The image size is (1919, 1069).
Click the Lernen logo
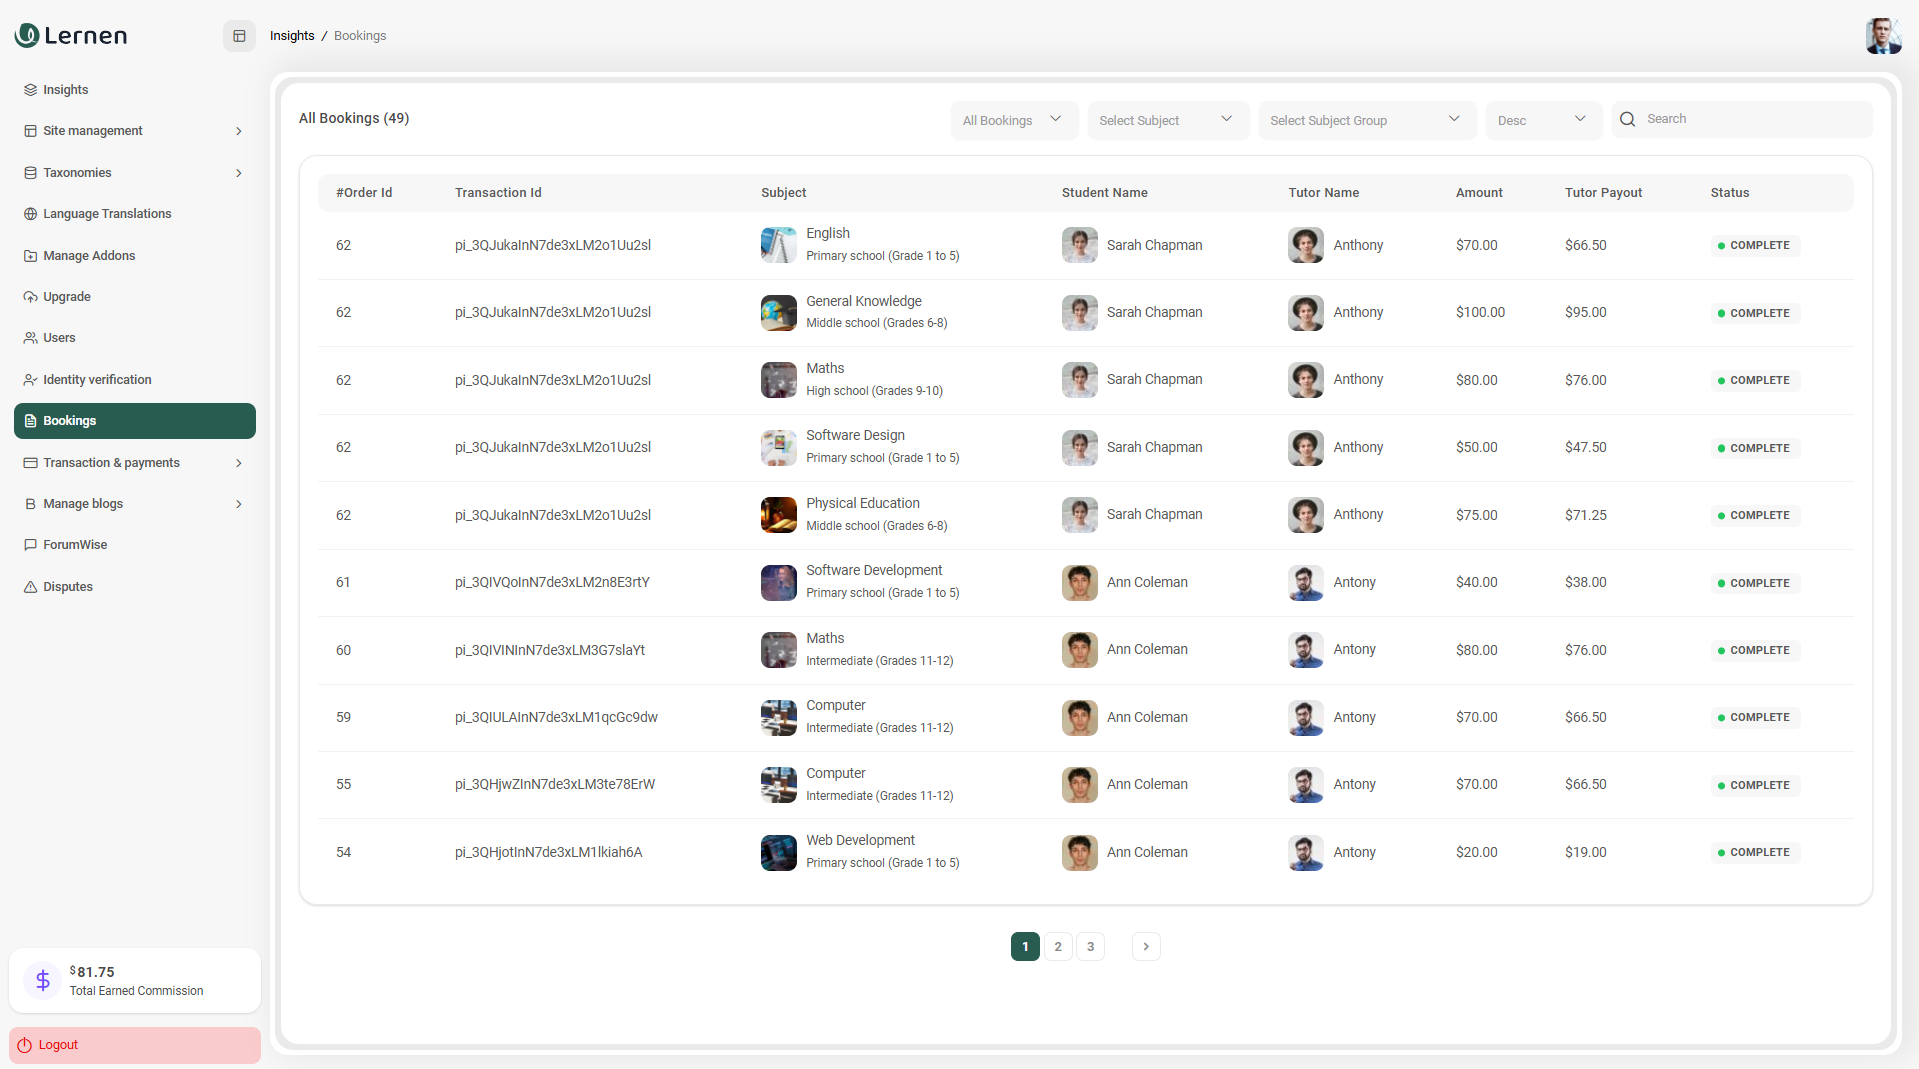point(71,36)
